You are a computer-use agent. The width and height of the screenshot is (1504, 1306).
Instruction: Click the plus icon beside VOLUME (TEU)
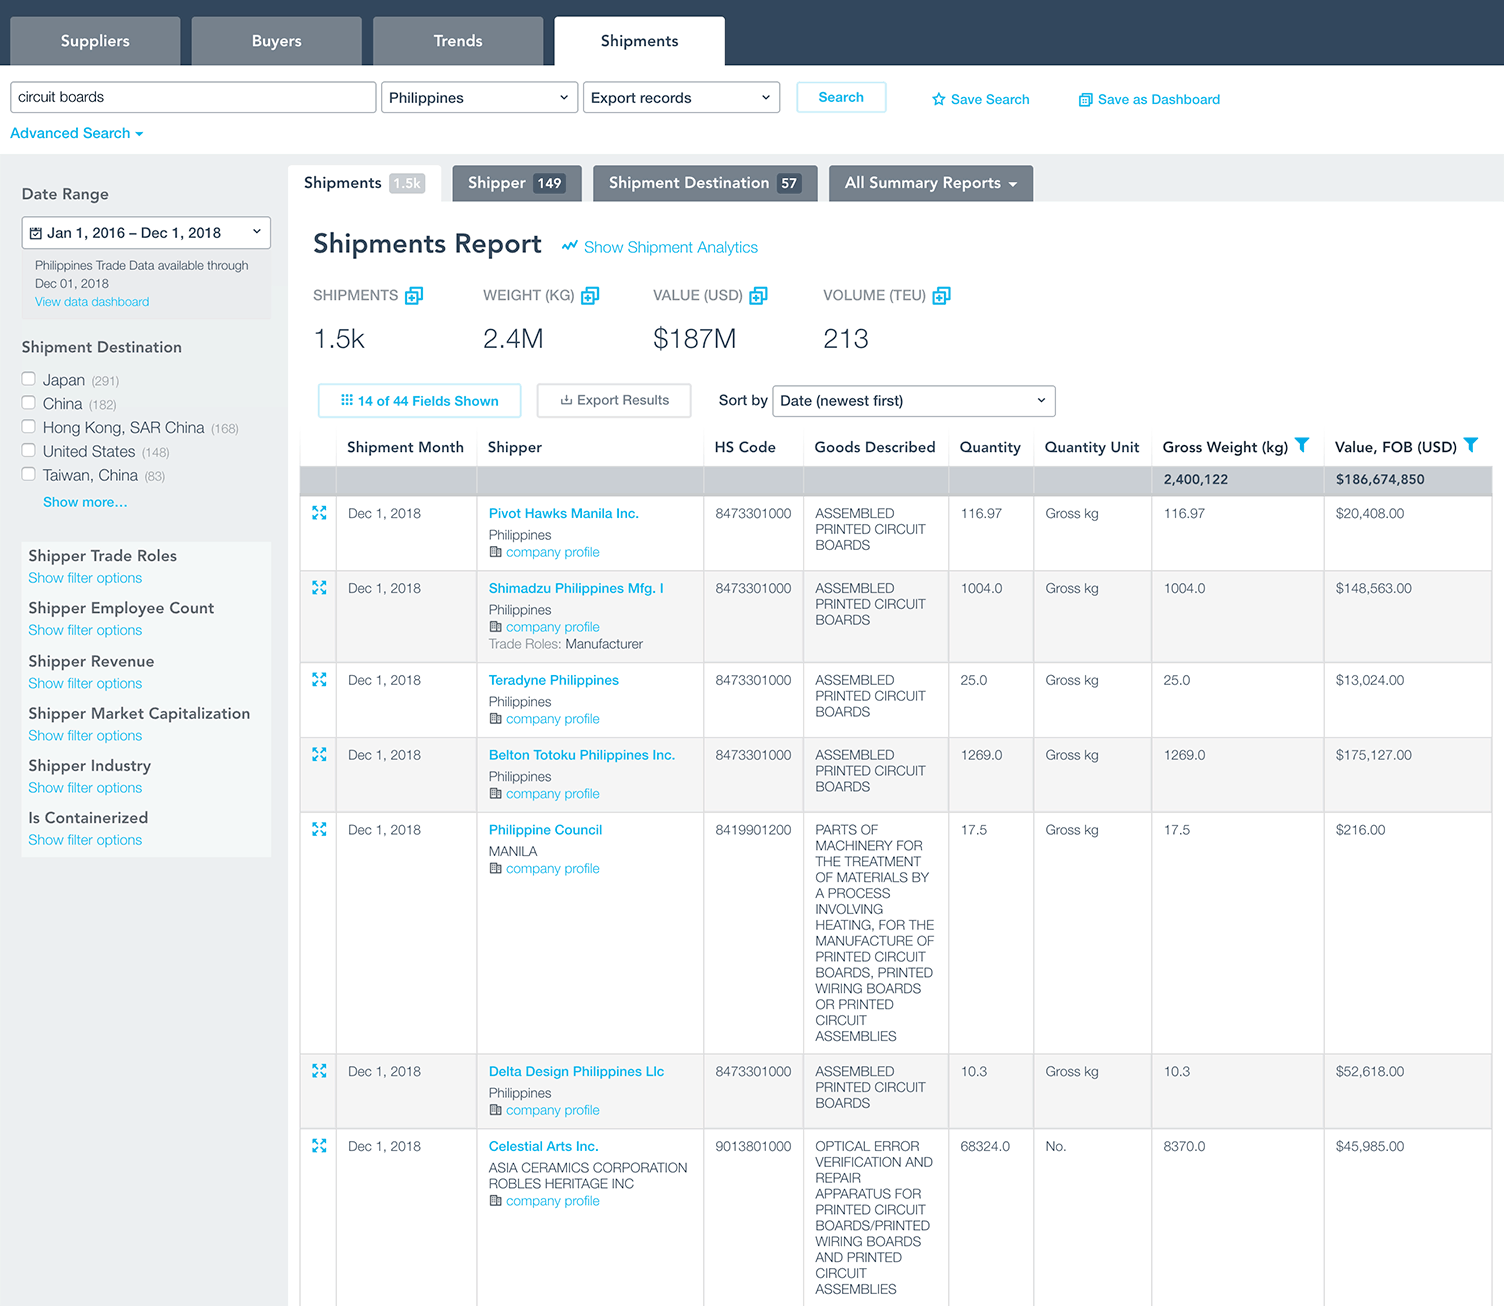coord(941,295)
